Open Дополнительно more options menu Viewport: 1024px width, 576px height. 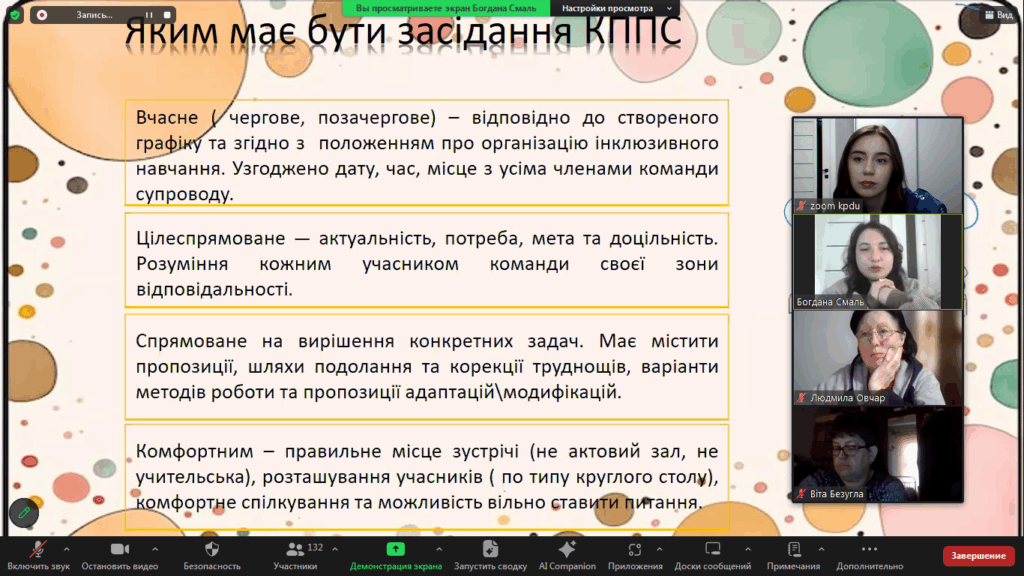click(868, 549)
